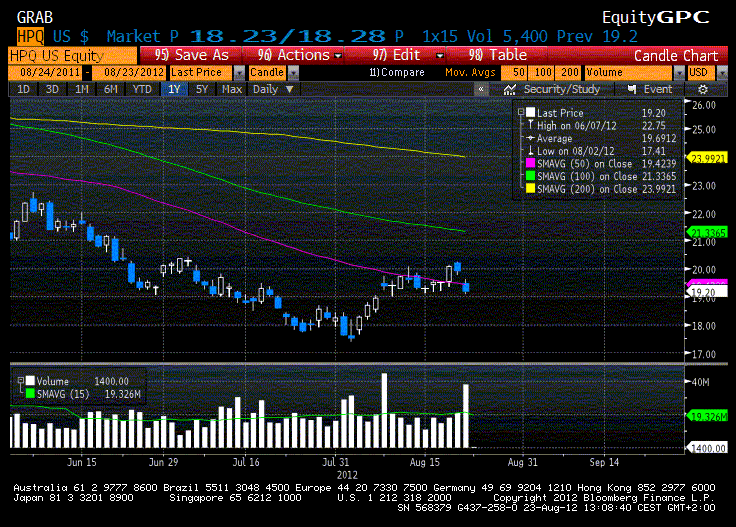Click the yellow 23.9921 axis price tag
736x527 pixels.
point(707,159)
